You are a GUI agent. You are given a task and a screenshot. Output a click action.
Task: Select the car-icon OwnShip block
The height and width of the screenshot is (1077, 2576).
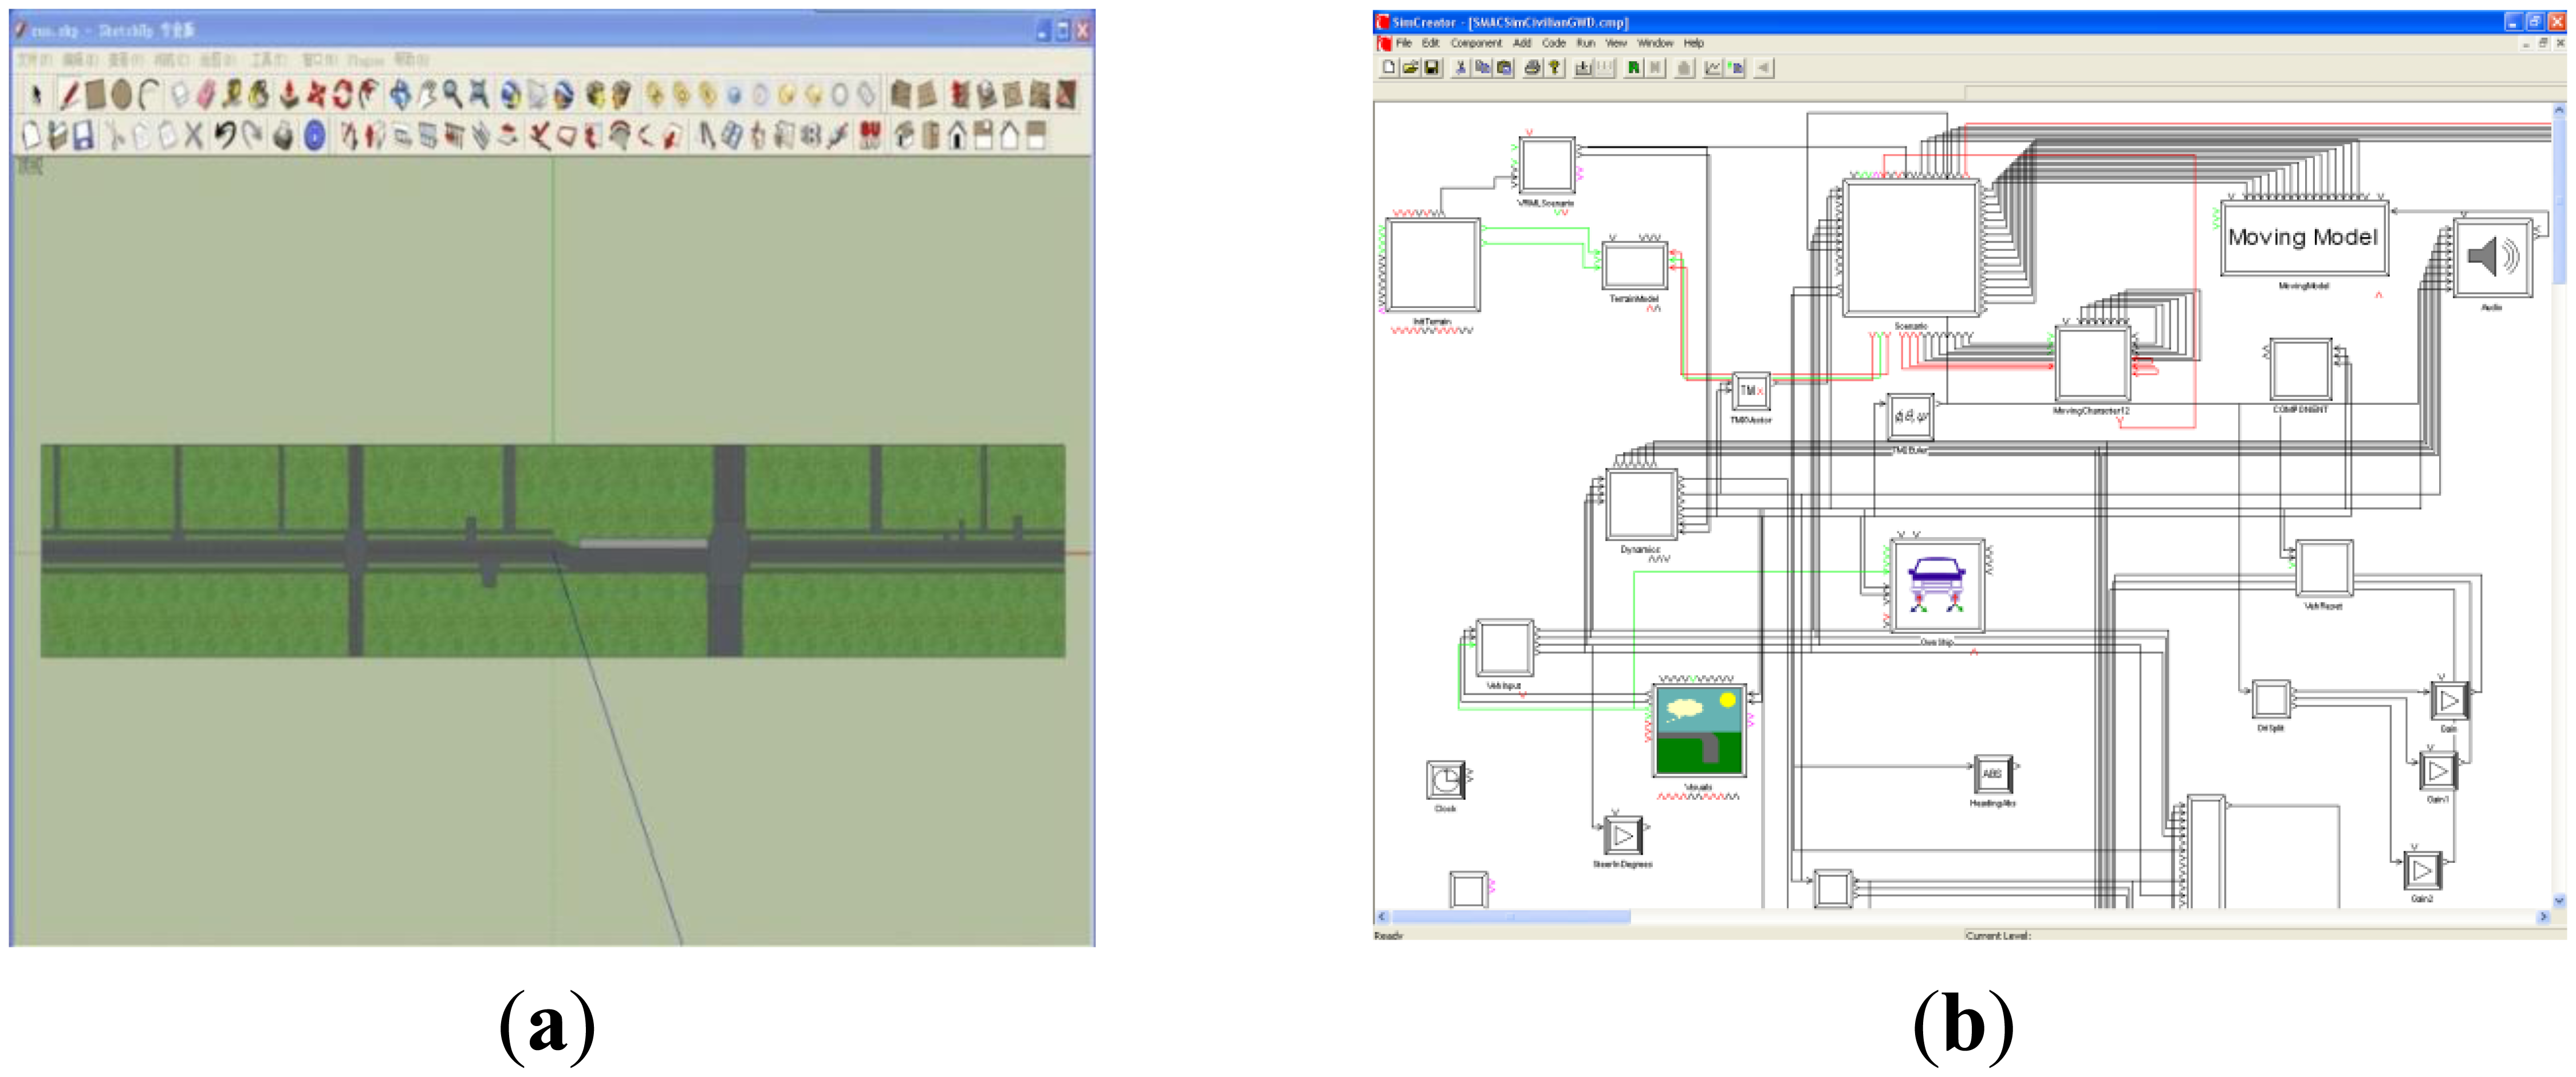pyautogui.click(x=1937, y=586)
